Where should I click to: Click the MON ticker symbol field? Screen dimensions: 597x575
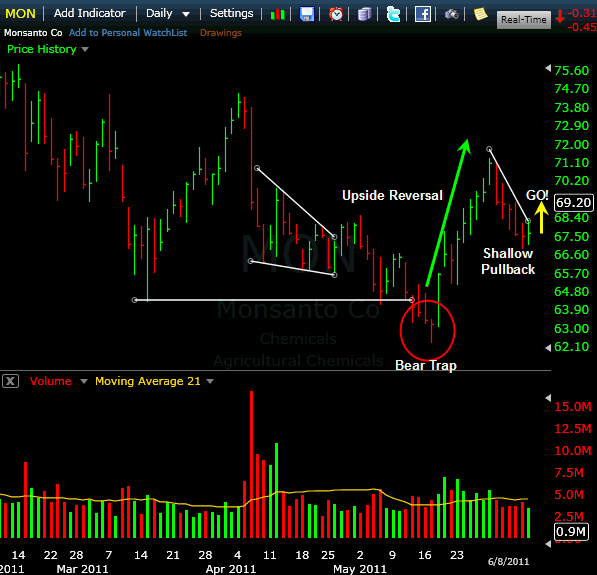20,14
